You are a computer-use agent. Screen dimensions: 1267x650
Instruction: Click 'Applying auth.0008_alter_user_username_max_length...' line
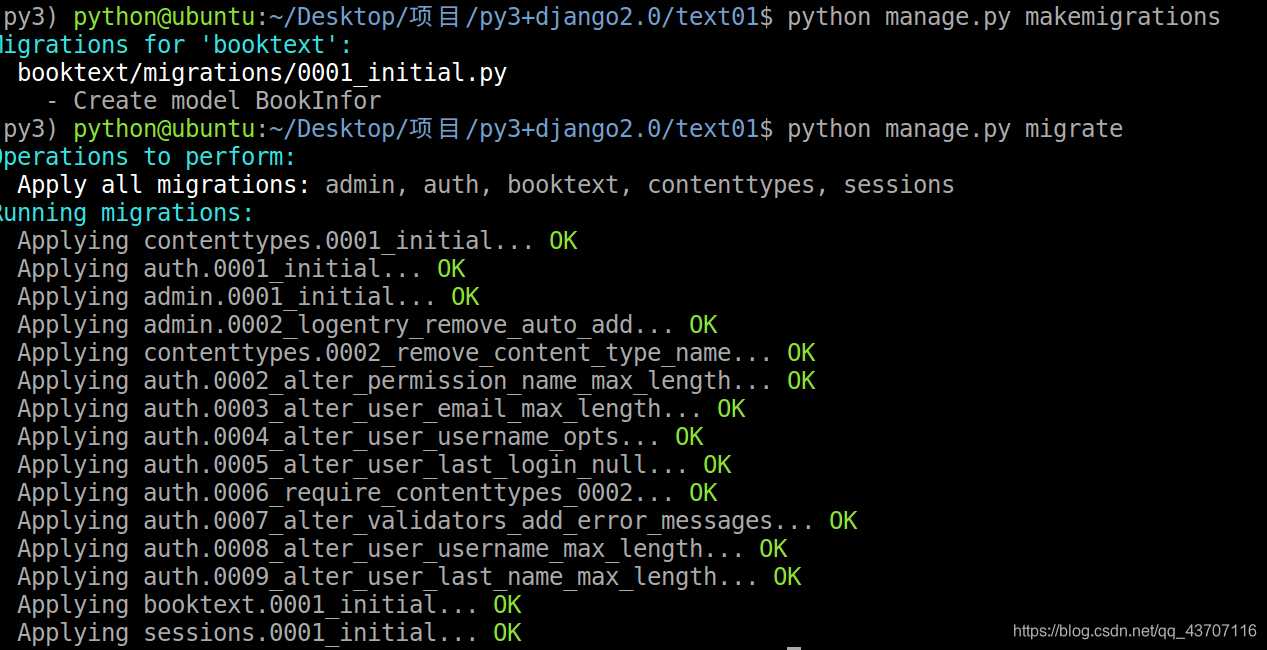click(x=402, y=549)
